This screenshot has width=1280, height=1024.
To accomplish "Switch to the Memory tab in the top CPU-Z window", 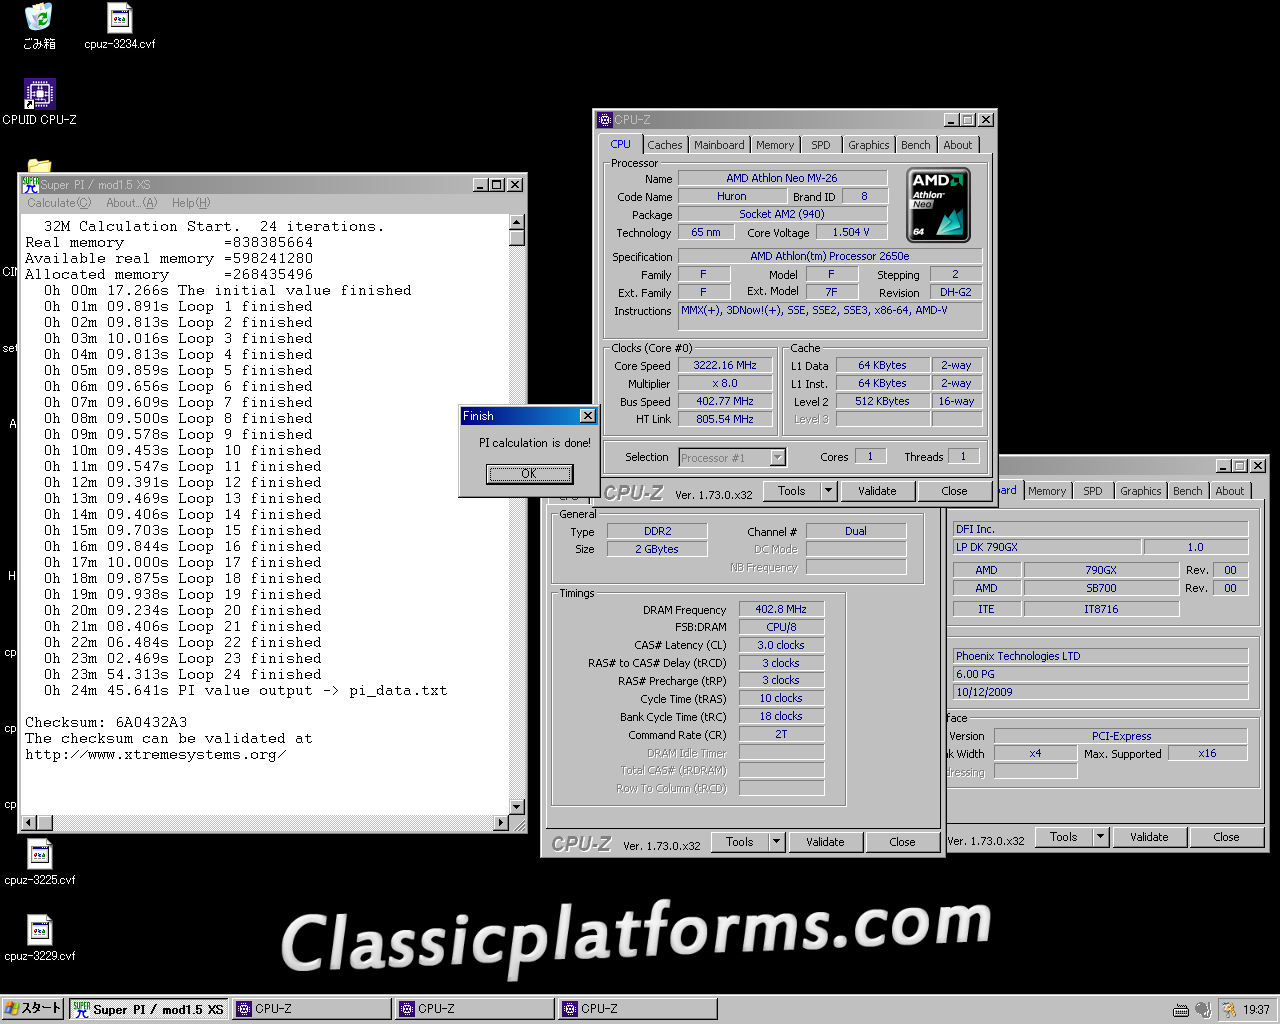I will (x=775, y=145).
